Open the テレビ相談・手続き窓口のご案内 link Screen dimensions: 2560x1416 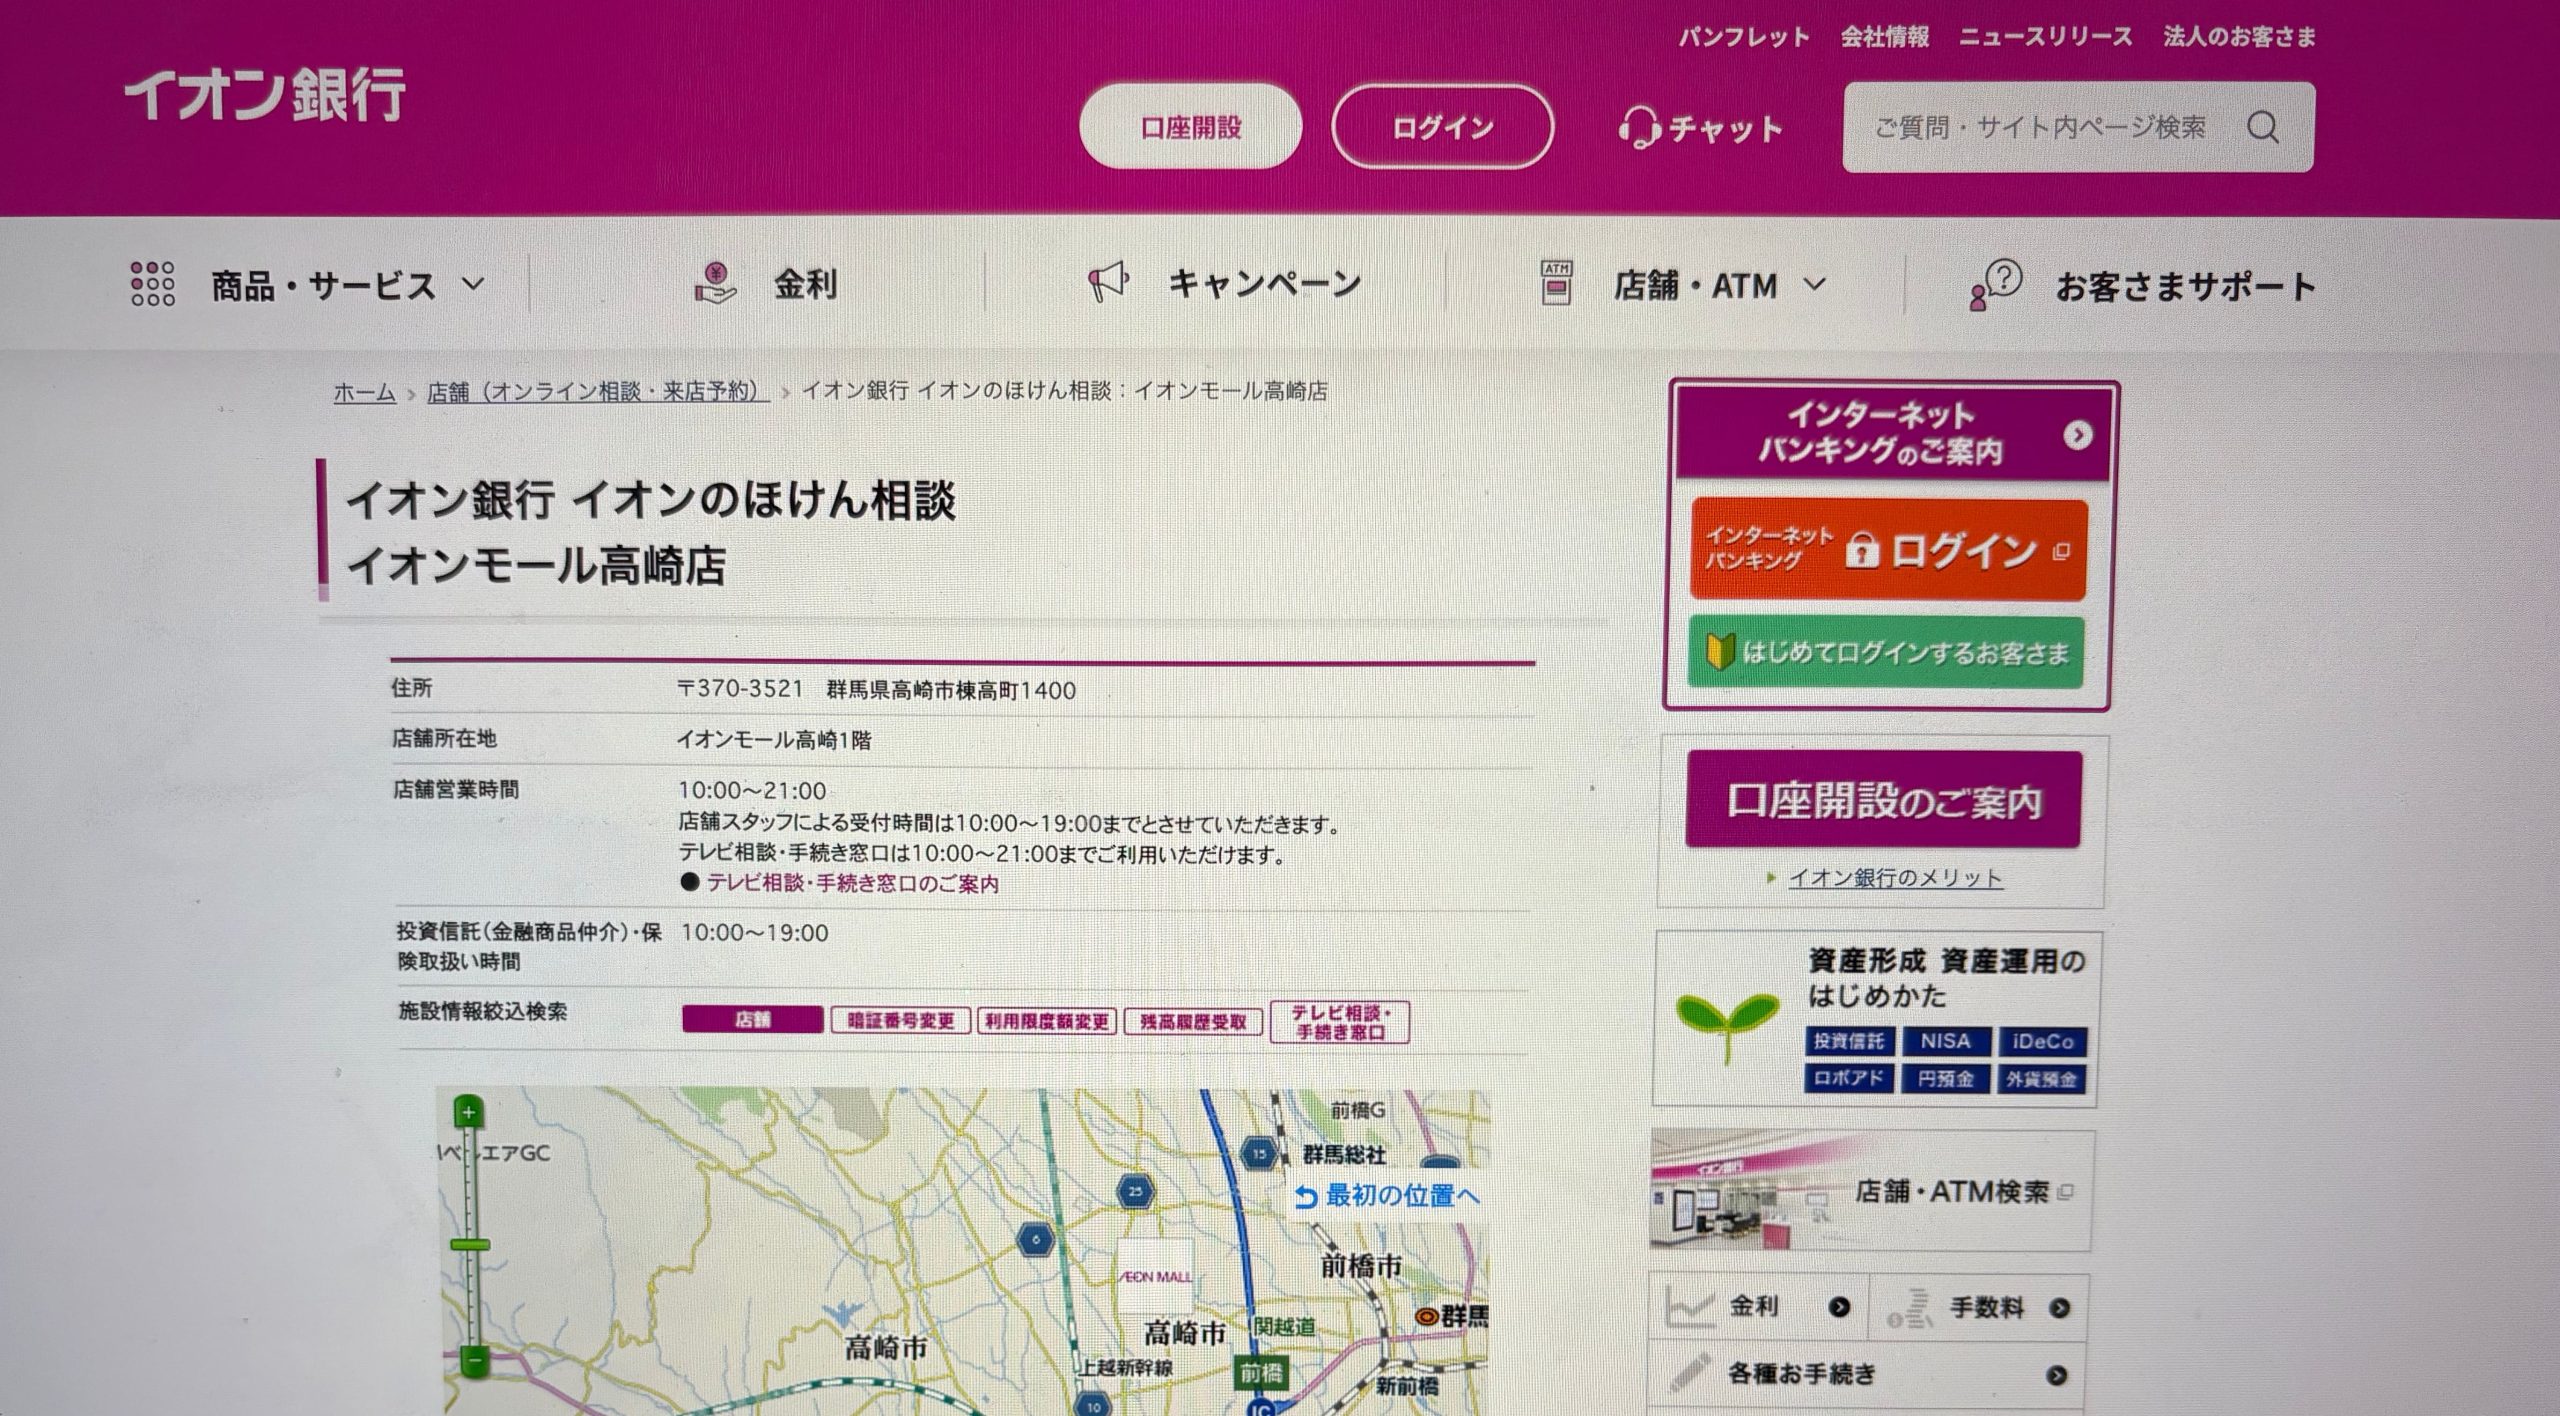(x=852, y=884)
